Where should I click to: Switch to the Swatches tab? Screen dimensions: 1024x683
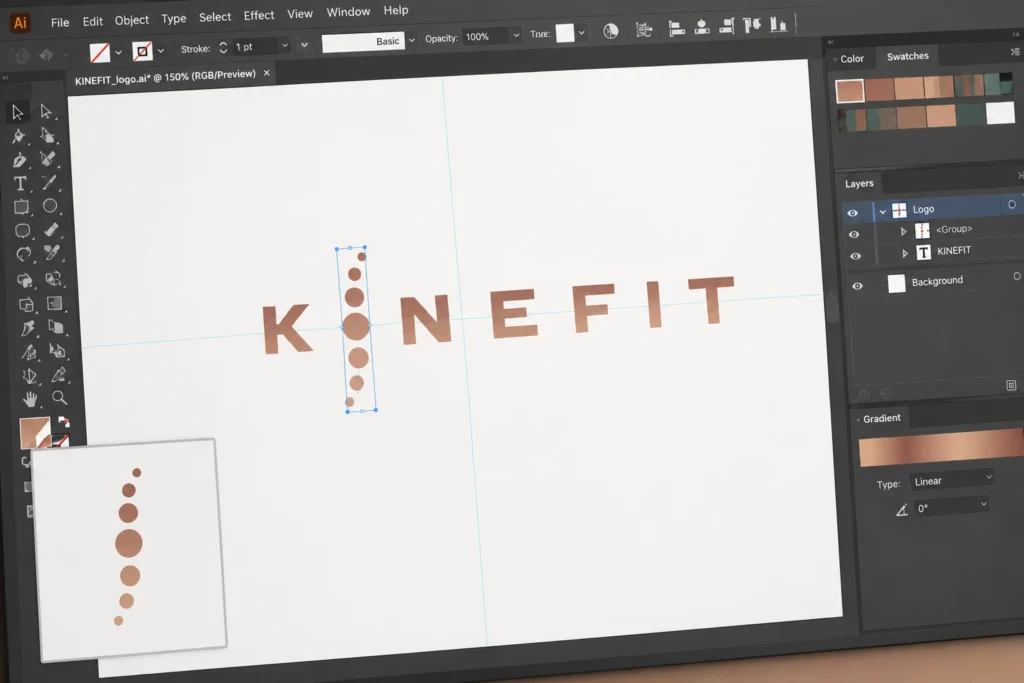[x=908, y=56]
